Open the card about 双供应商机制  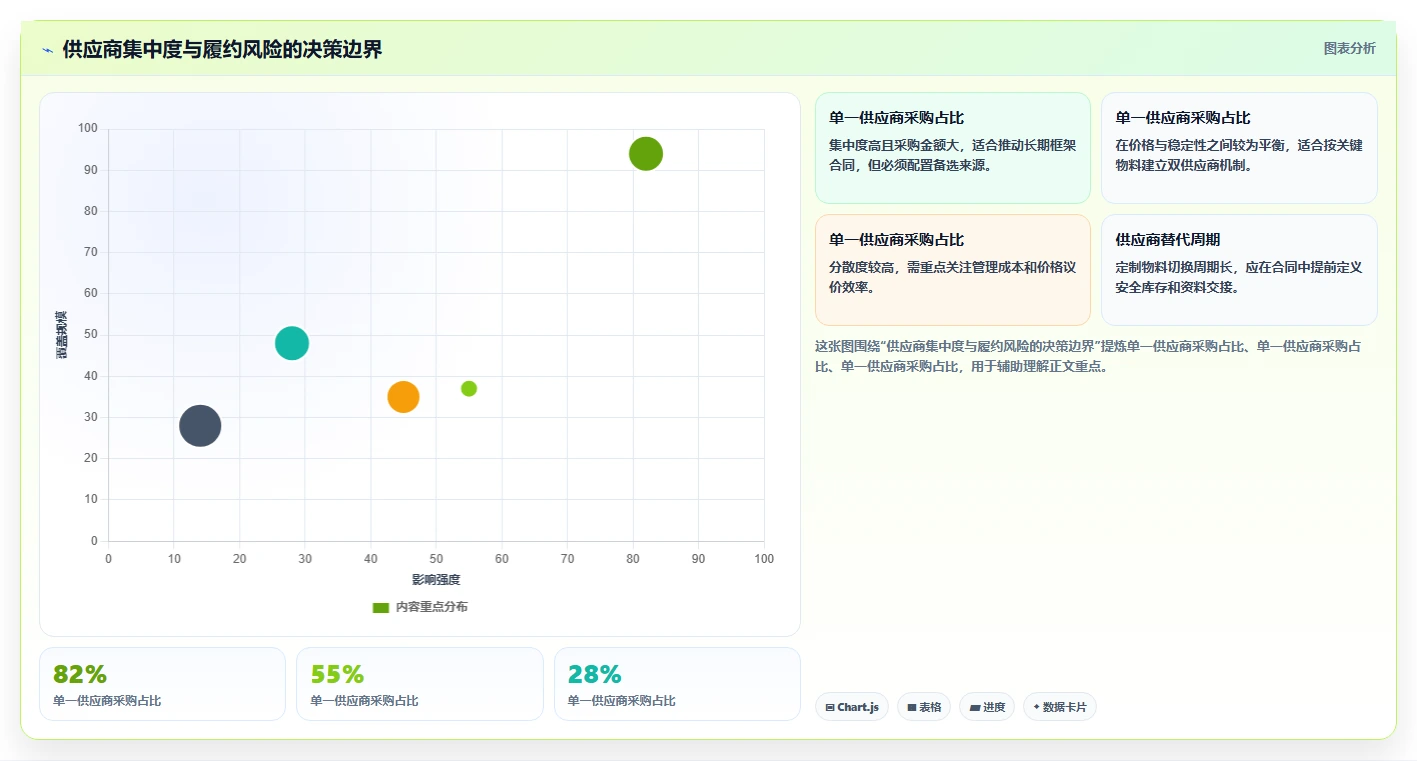click(x=1239, y=148)
